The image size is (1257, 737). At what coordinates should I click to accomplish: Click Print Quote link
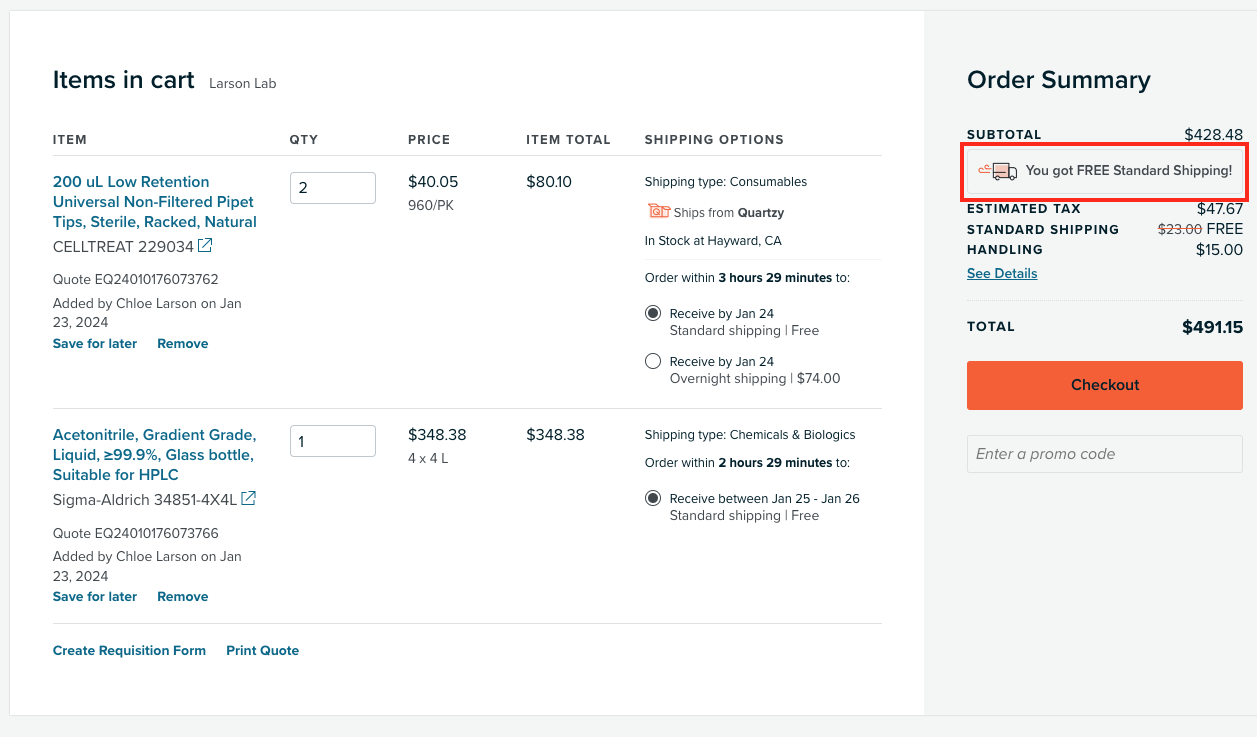[x=262, y=650]
